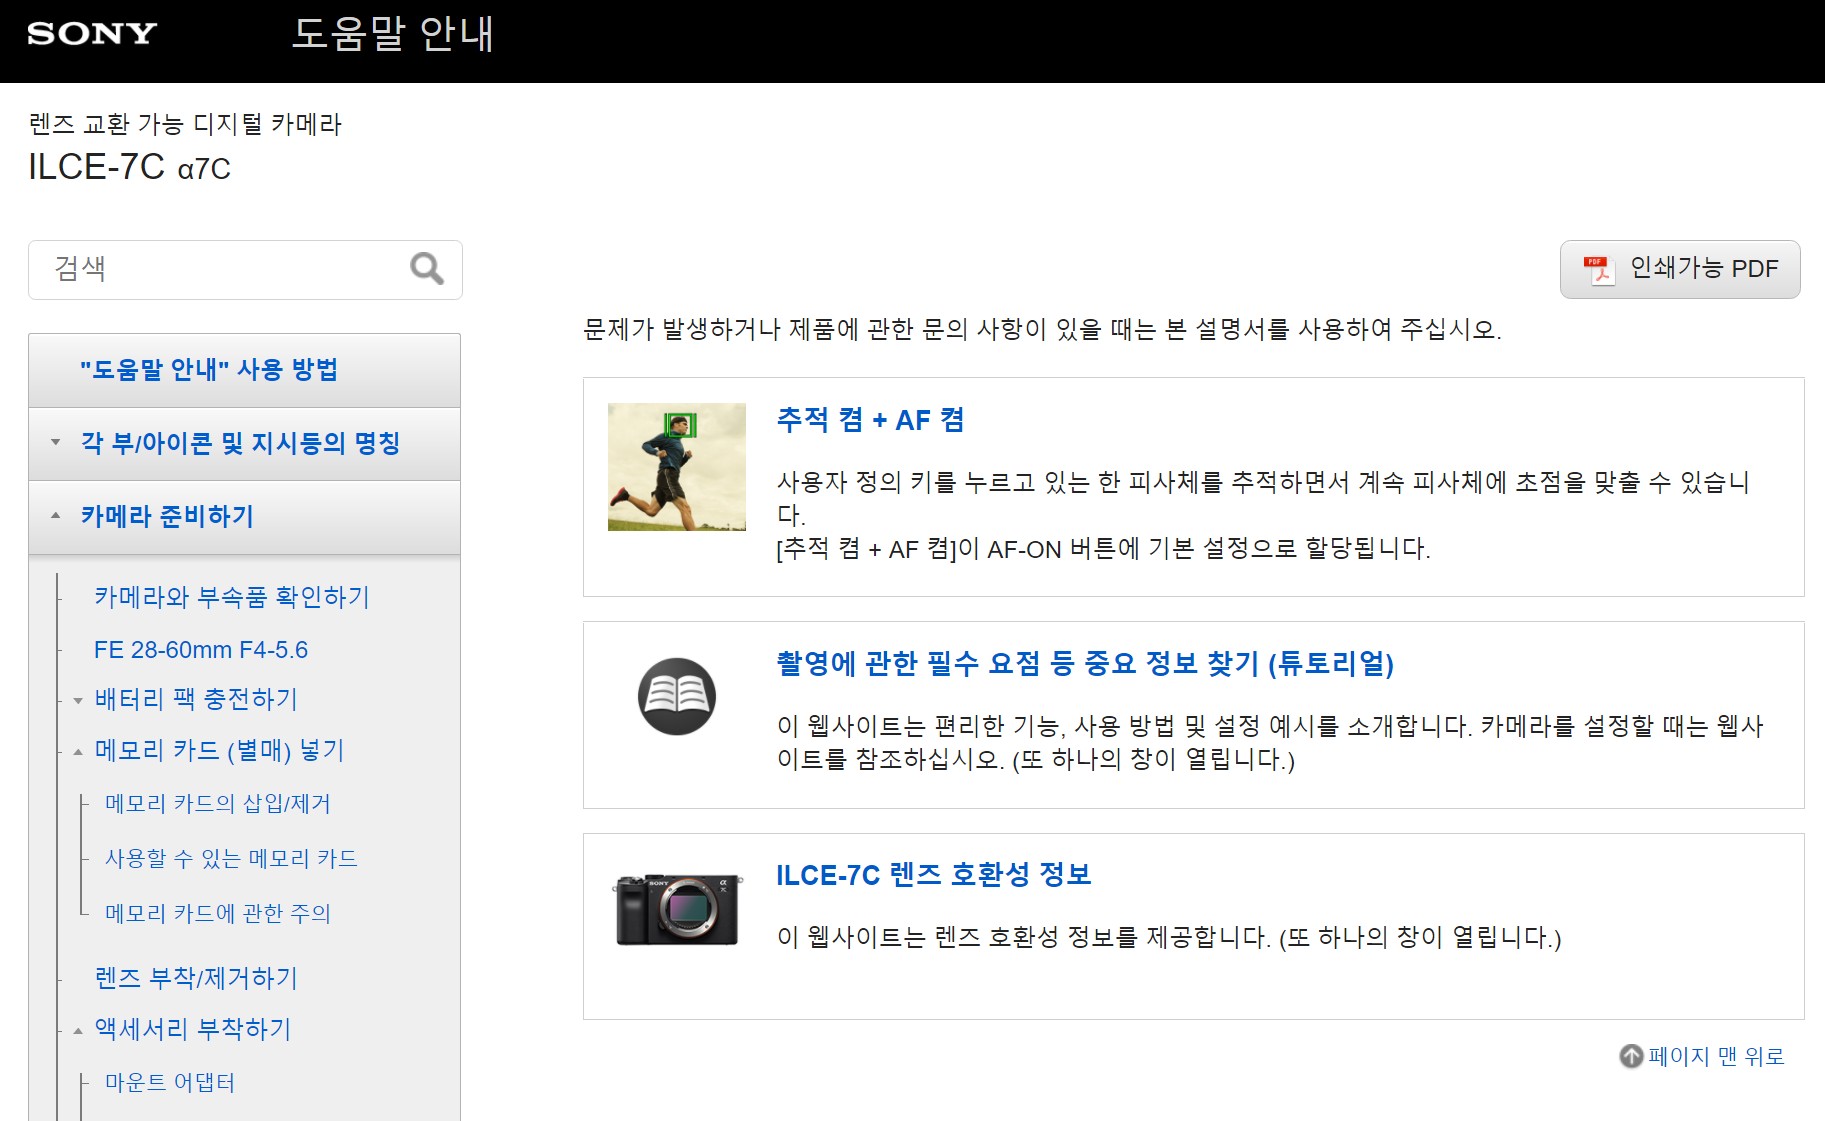Click 이 웹사이트는 렌즈 호환성 정보를 제공합니다 text
The width and height of the screenshot is (1825, 1121).
pos(1169,937)
